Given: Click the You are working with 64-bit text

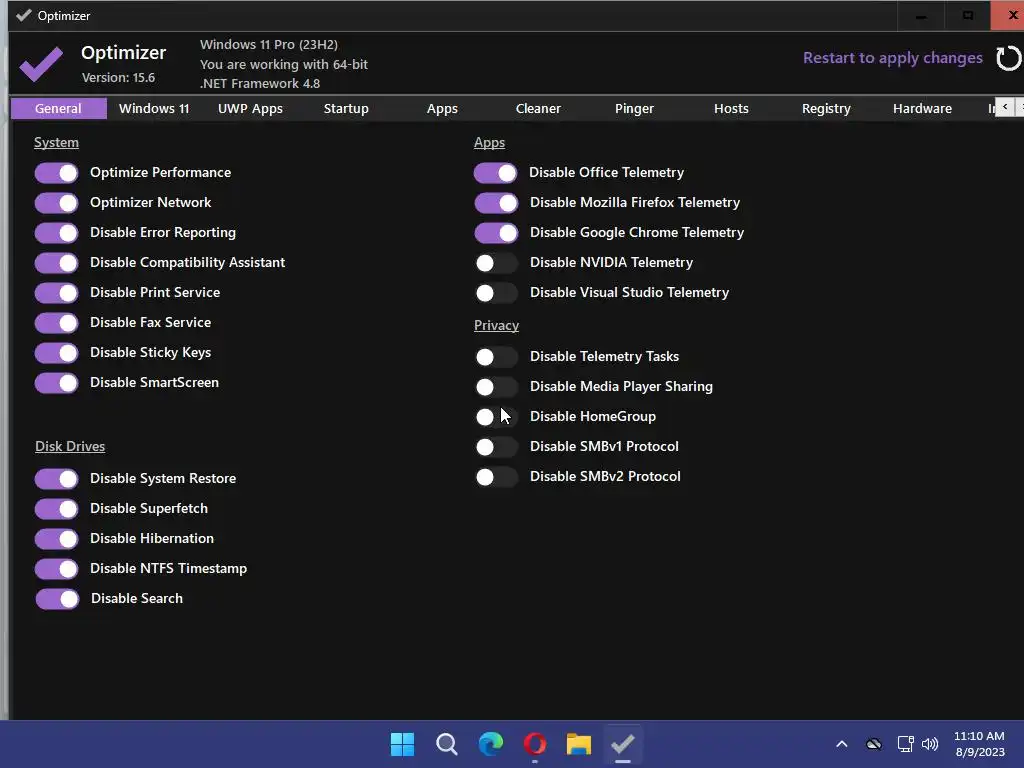Looking at the screenshot, I should [283, 64].
